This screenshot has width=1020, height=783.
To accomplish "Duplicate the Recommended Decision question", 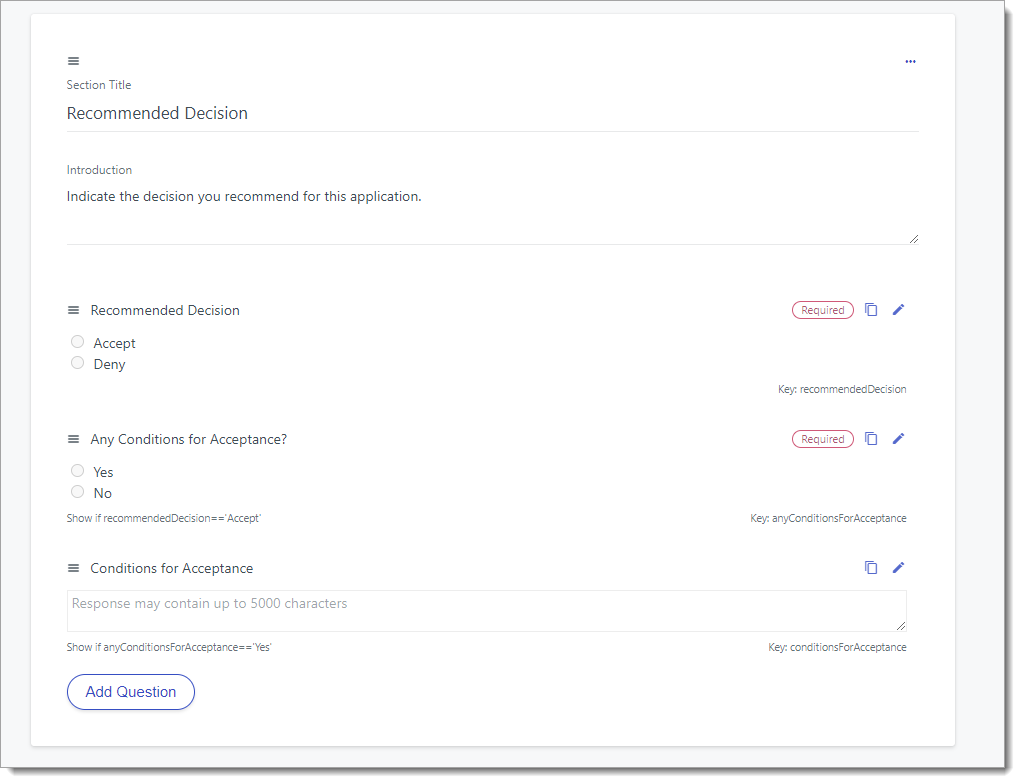I will pos(871,310).
